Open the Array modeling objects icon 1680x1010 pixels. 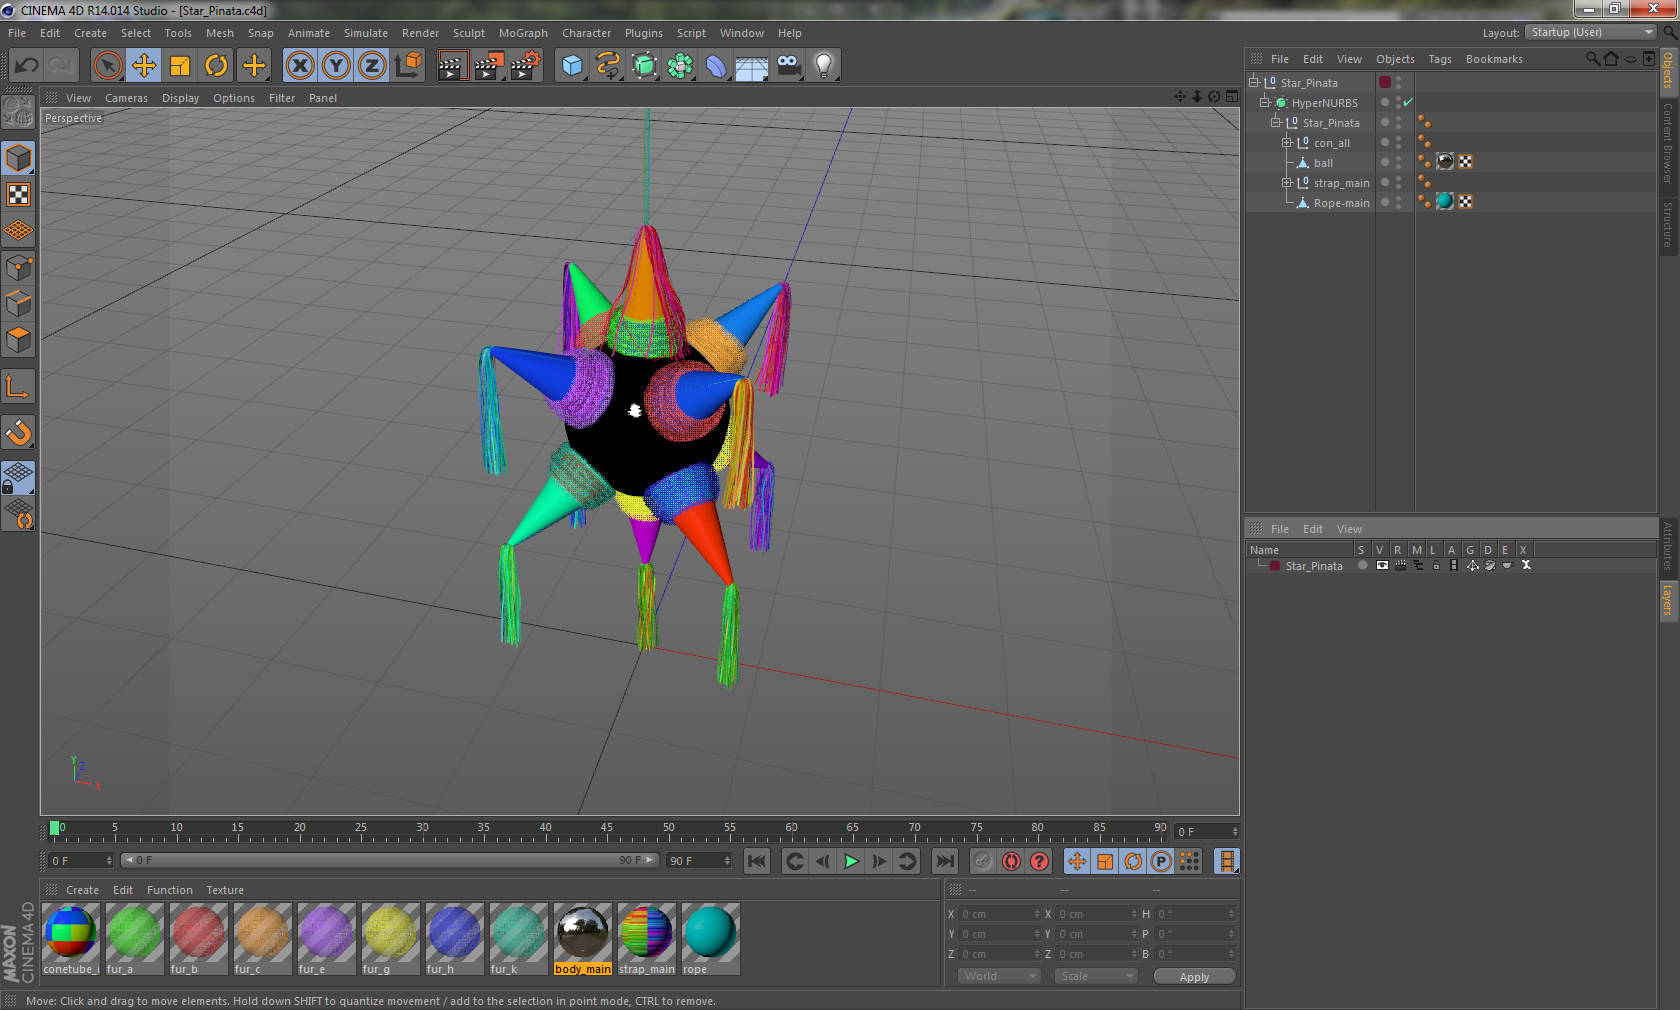[x=680, y=66]
